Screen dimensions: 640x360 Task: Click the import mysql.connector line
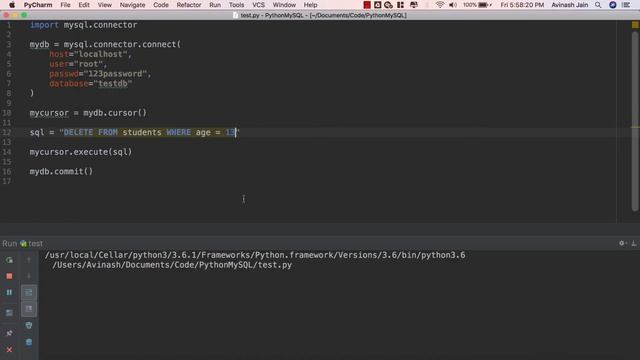pyautogui.click(x=83, y=25)
